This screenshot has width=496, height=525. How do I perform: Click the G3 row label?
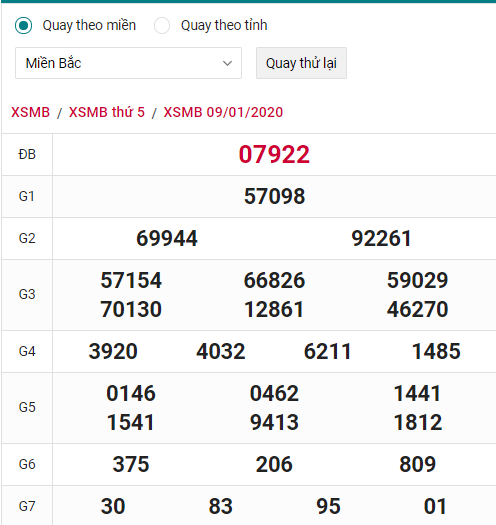click(x=27, y=295)
